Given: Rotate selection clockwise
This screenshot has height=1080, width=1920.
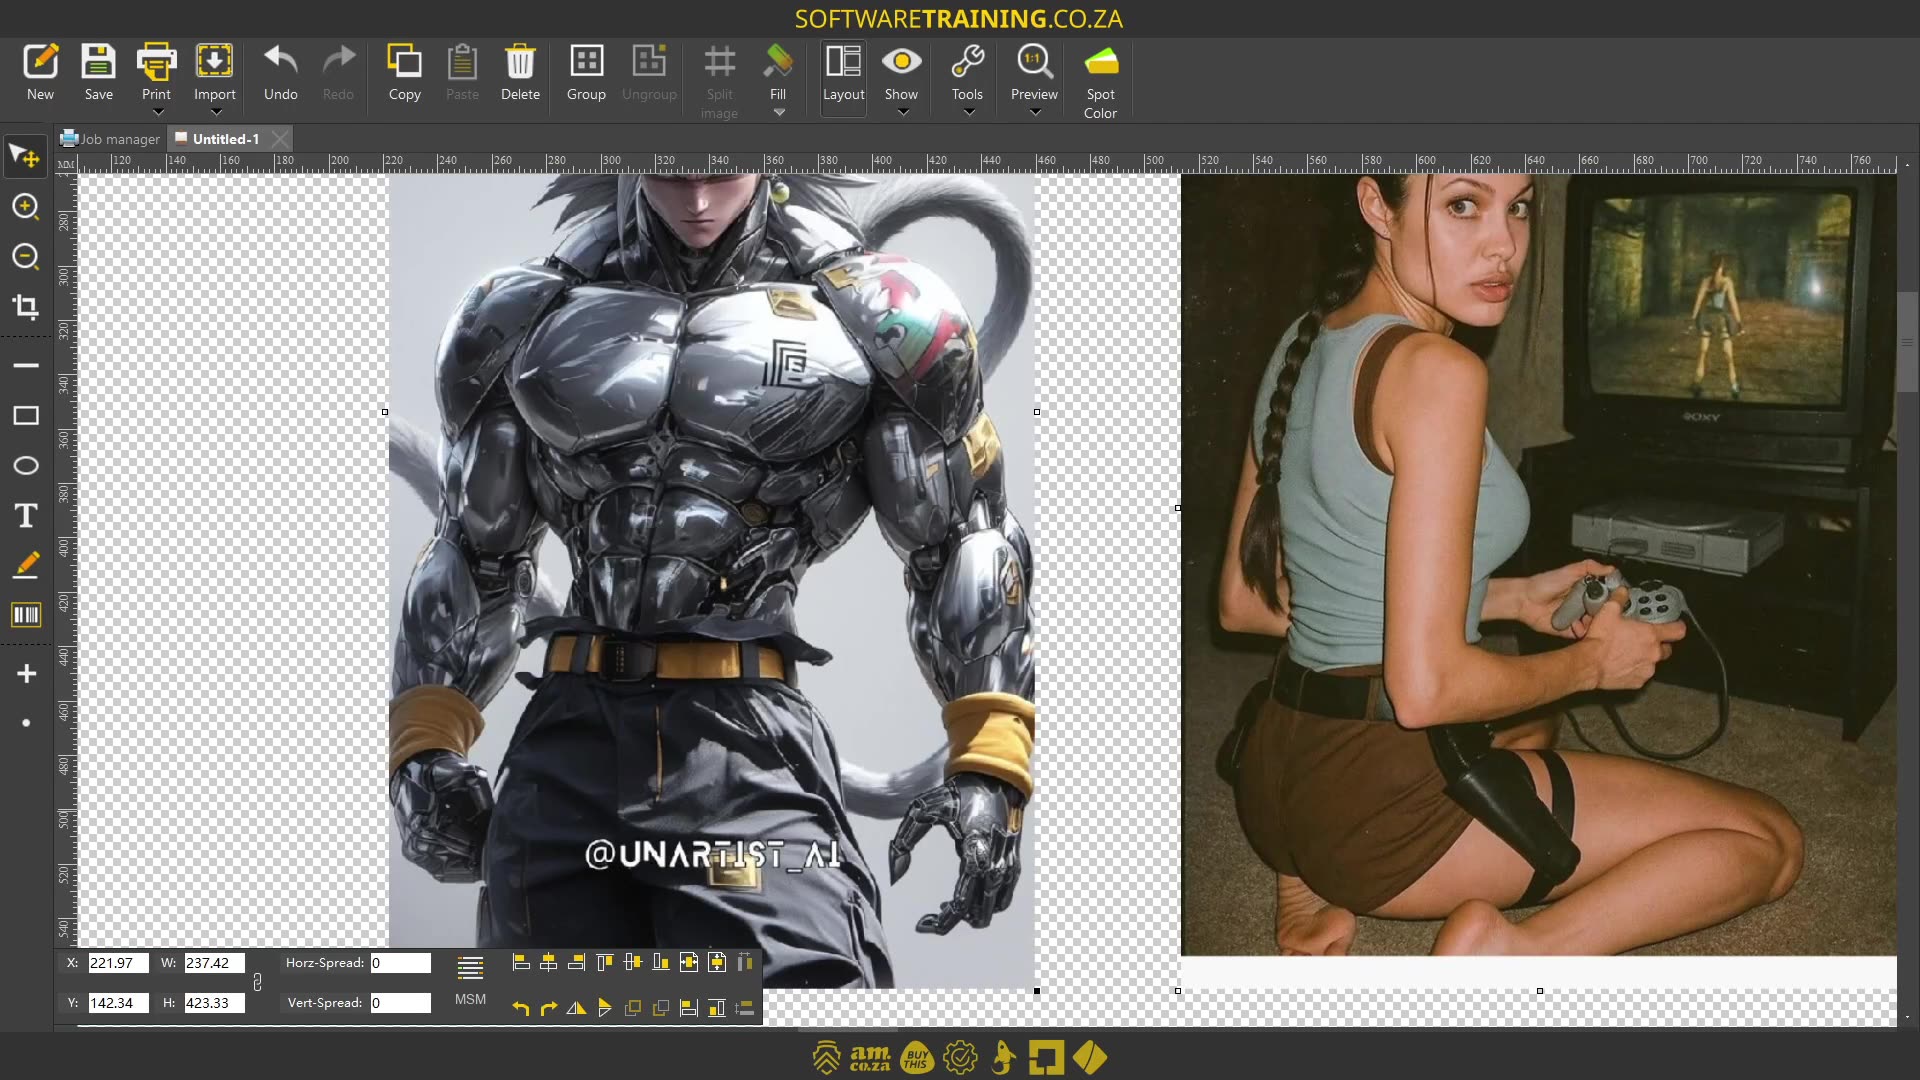Looking at the screenshot, I should click(548, 1008).
